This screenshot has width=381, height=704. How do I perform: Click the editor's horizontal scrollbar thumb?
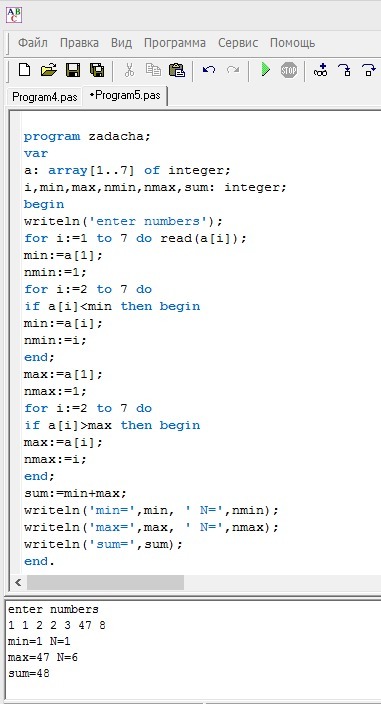(x=105, y=583)
